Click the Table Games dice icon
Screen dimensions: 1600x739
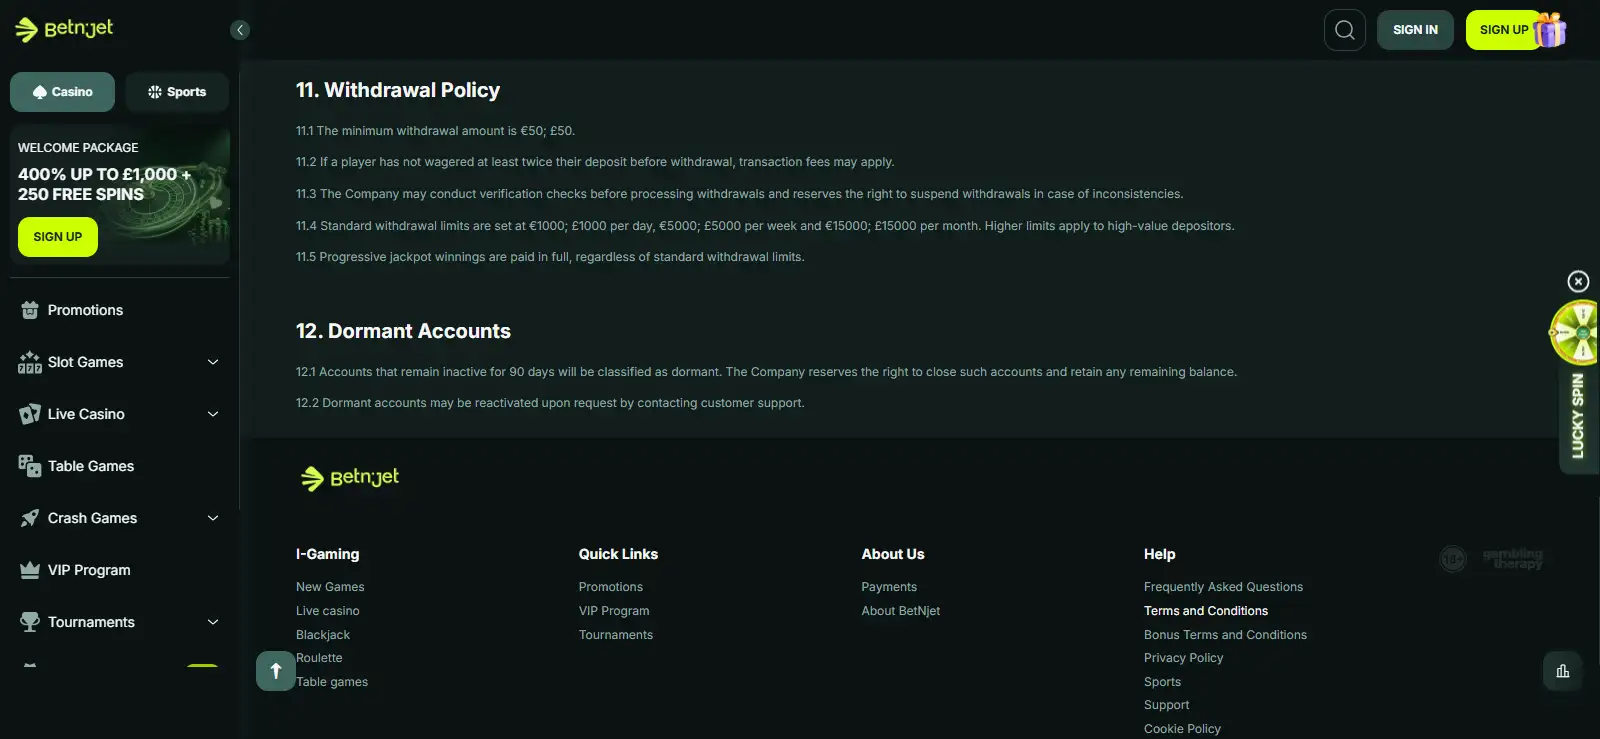click(x=30, y=466)
